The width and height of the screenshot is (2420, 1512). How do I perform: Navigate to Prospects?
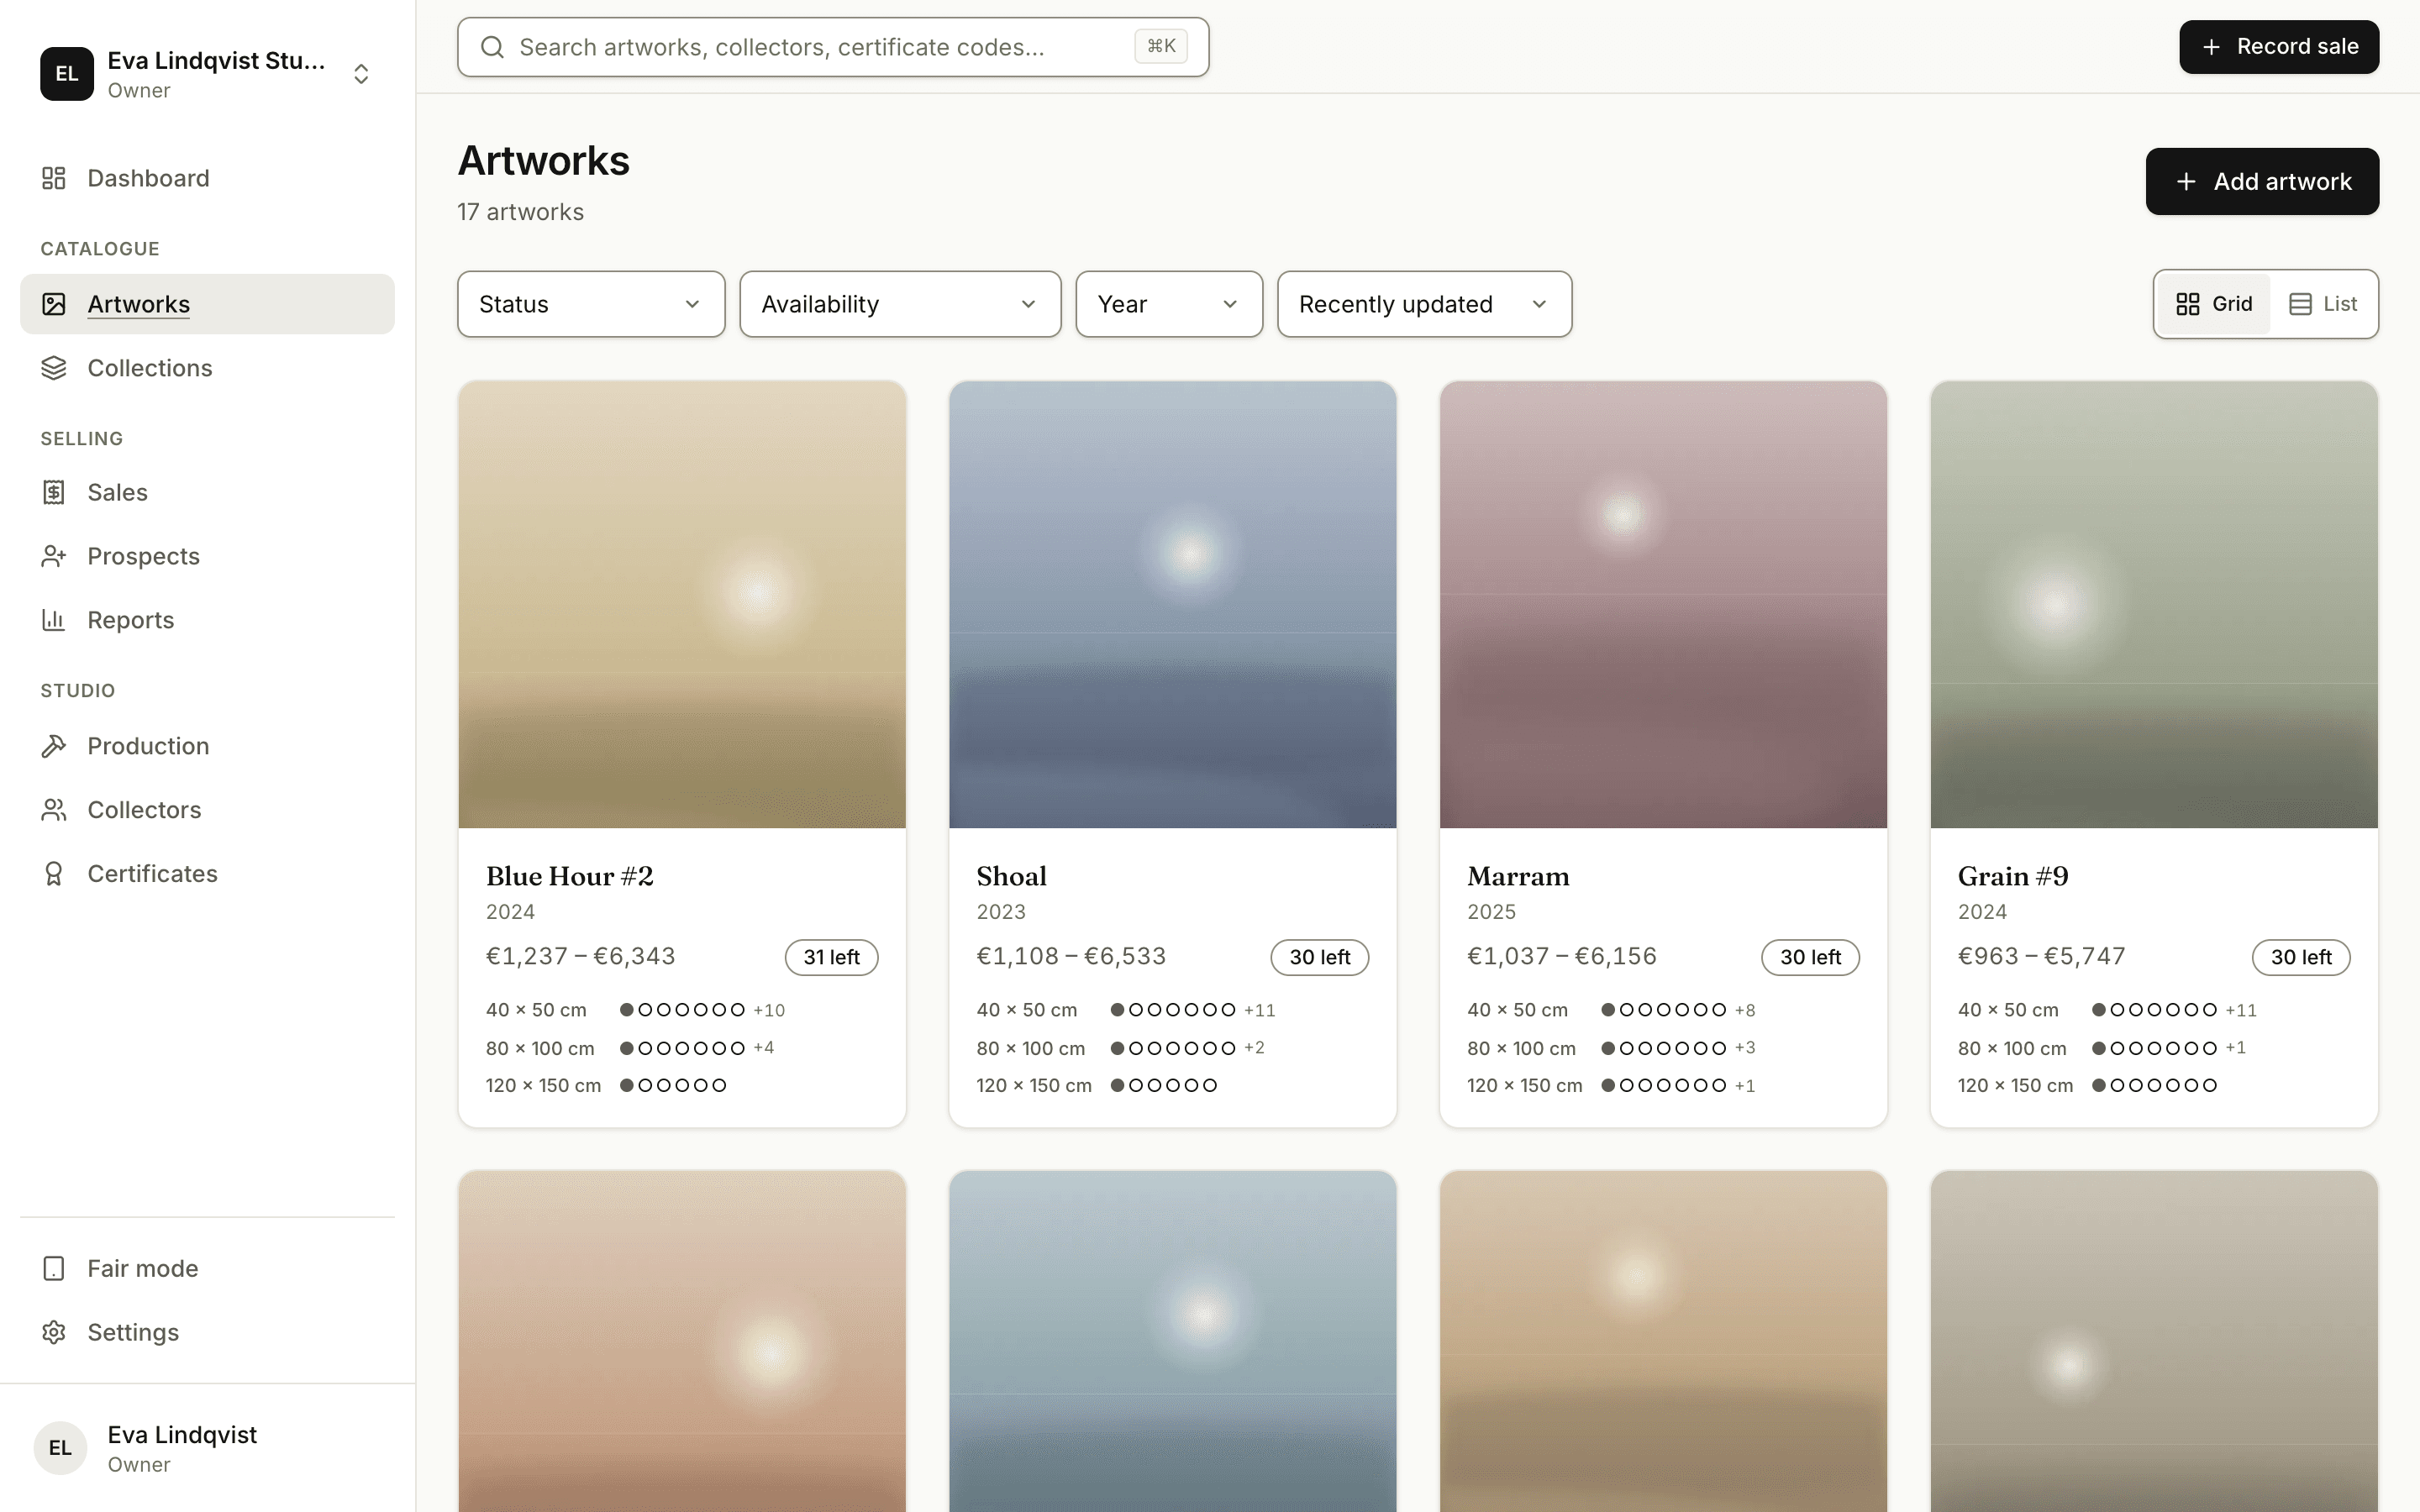207,556
